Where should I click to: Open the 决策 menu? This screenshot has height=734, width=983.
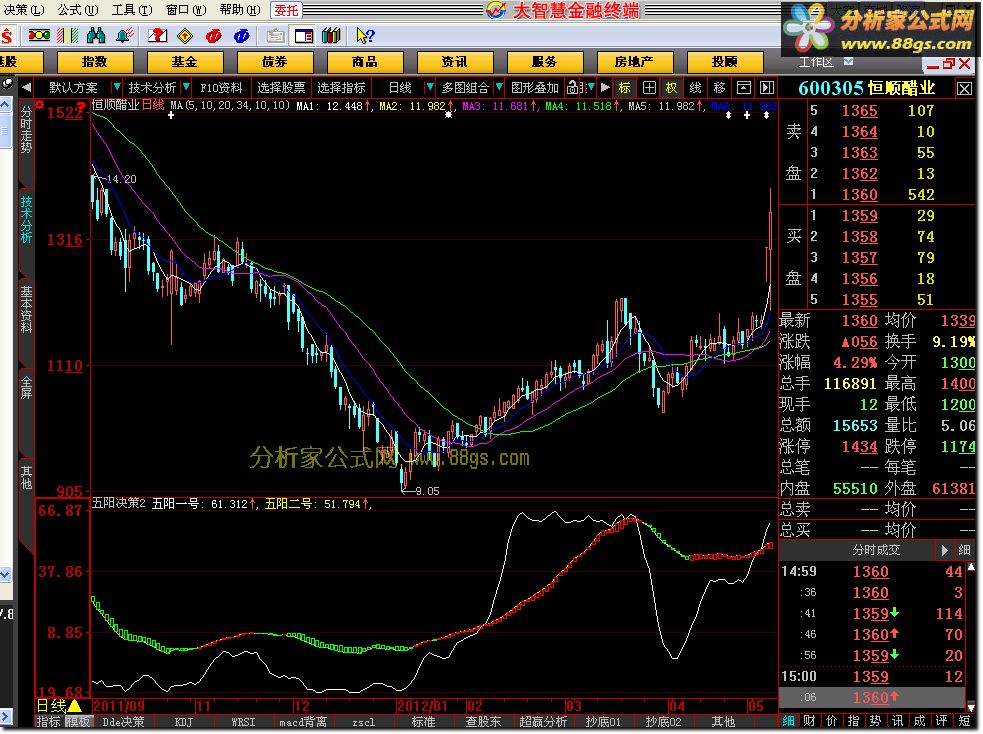pos(24,10)
